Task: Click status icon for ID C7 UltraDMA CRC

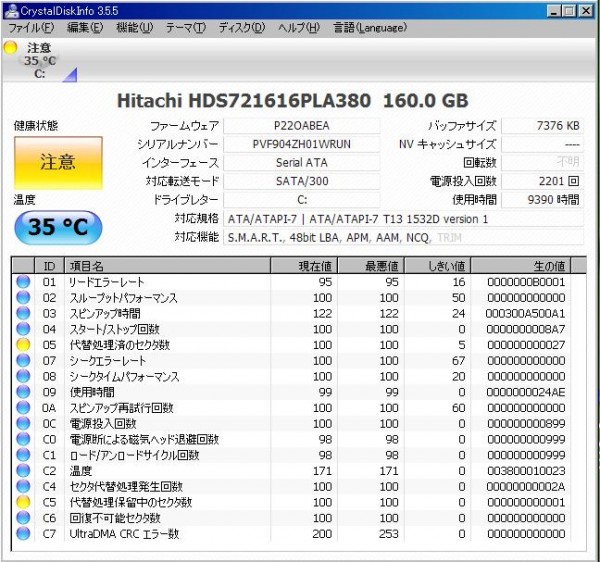Action: point(23,533)
